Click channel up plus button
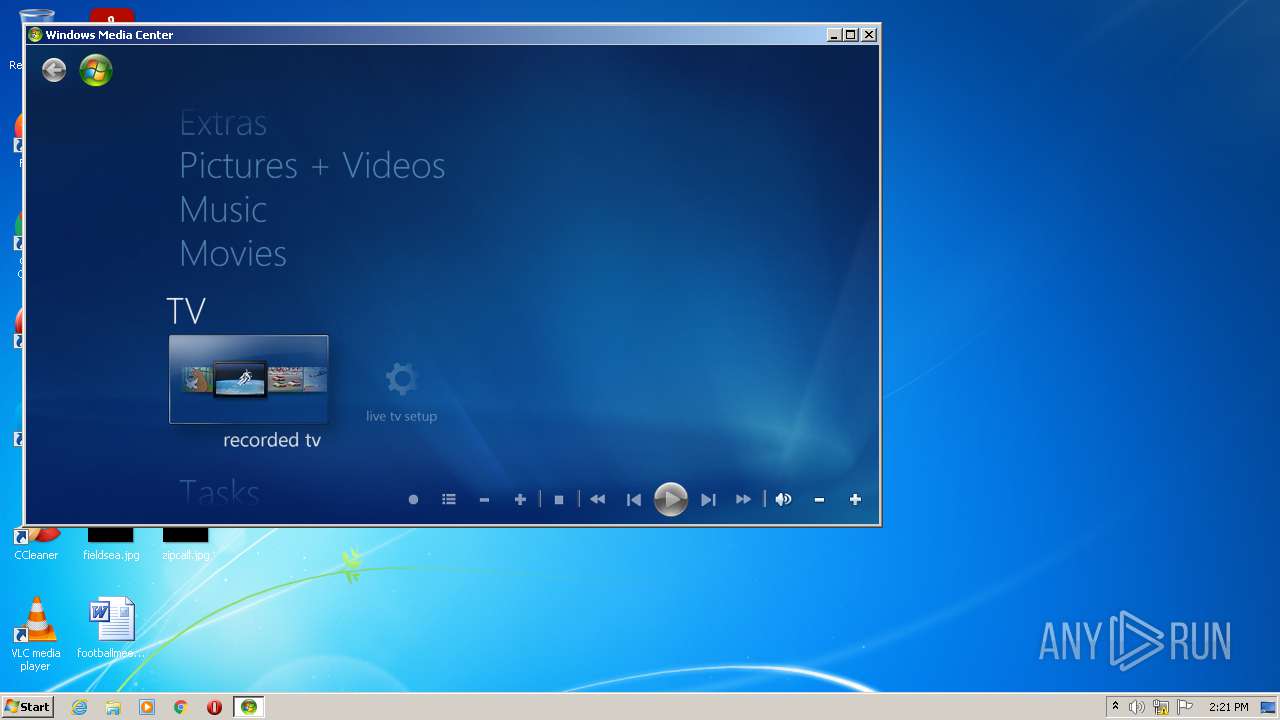The image size is (1280, 720). click(520, 500)
